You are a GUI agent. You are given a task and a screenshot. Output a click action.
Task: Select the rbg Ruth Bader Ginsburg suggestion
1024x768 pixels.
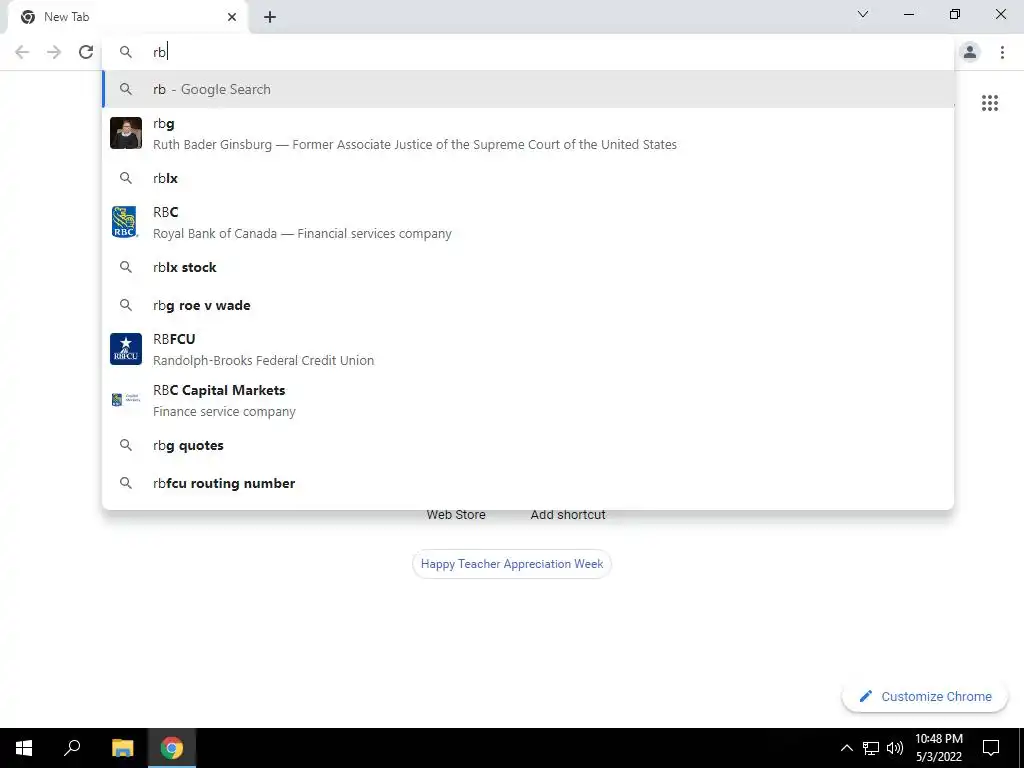[528, 134]
